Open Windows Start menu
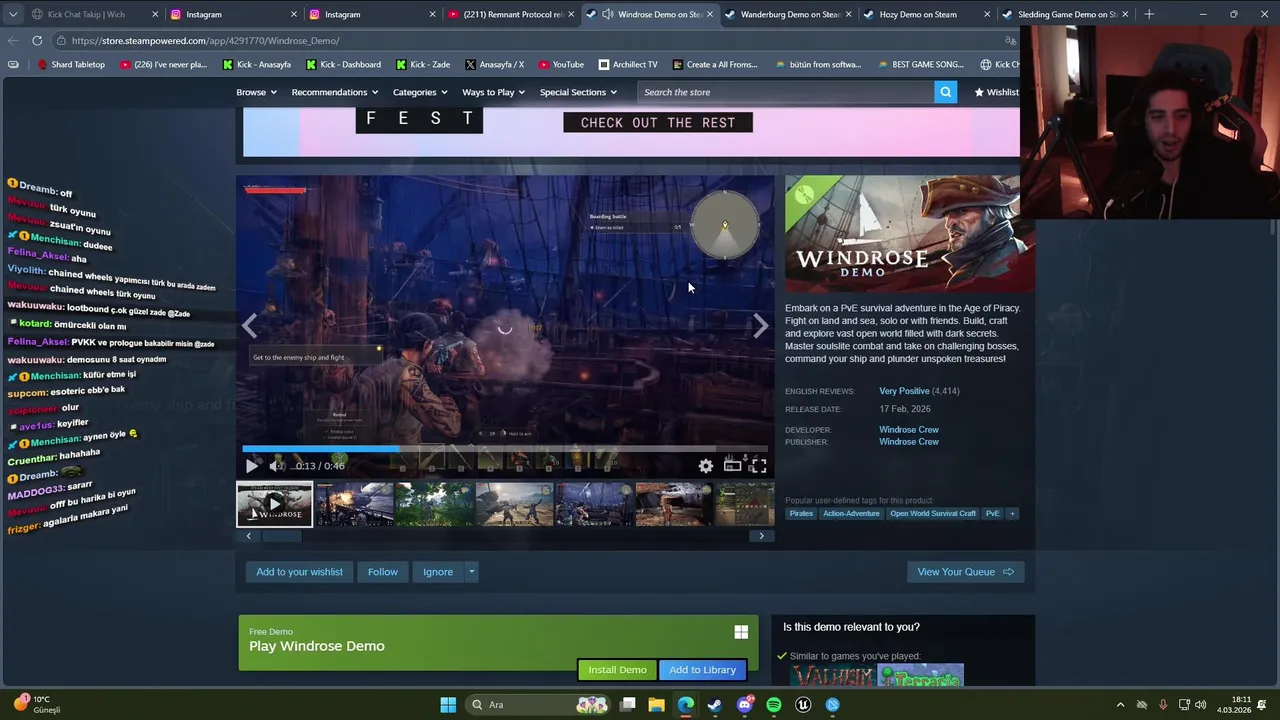Viewport: 1280px width, 720px height. 448,705
